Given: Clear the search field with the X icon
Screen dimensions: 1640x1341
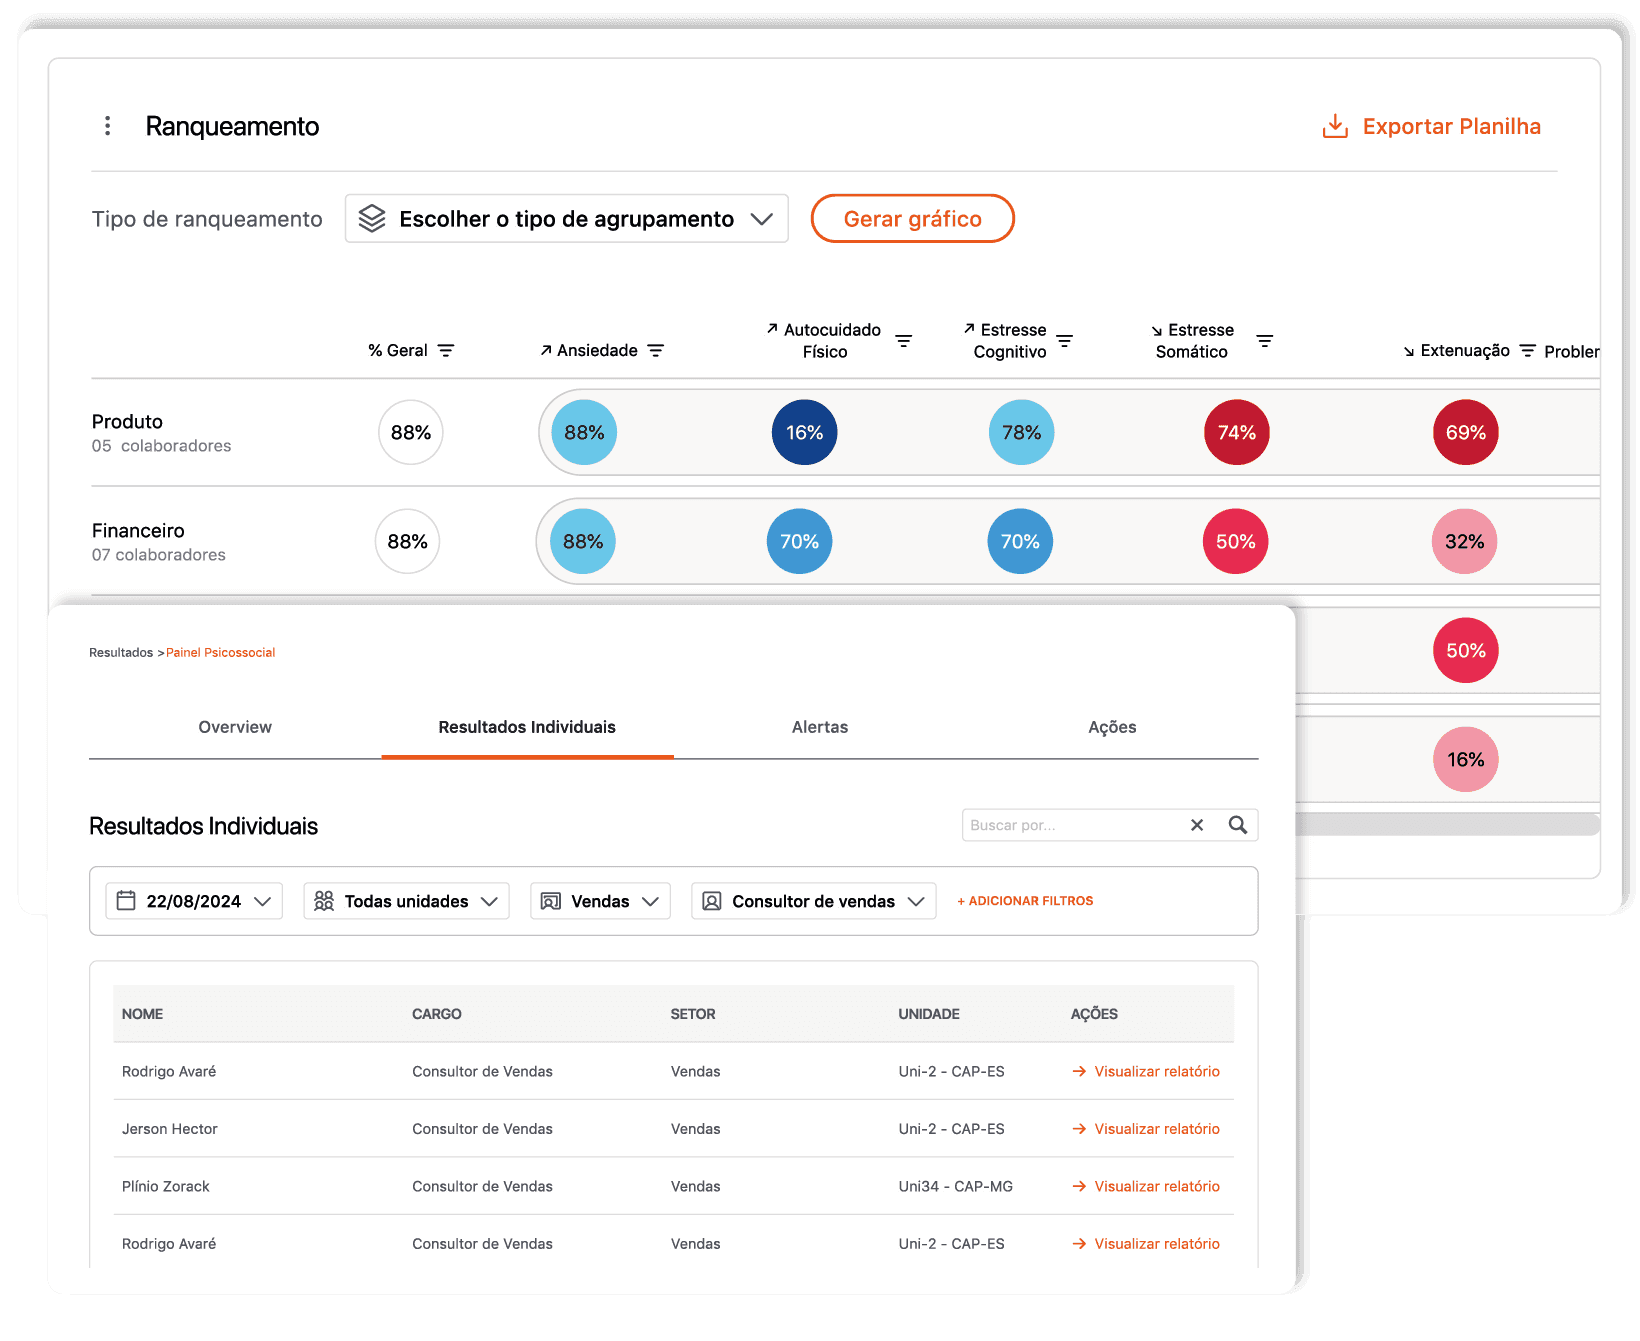Looking at the screenshot, I should tap(1197, 825).
